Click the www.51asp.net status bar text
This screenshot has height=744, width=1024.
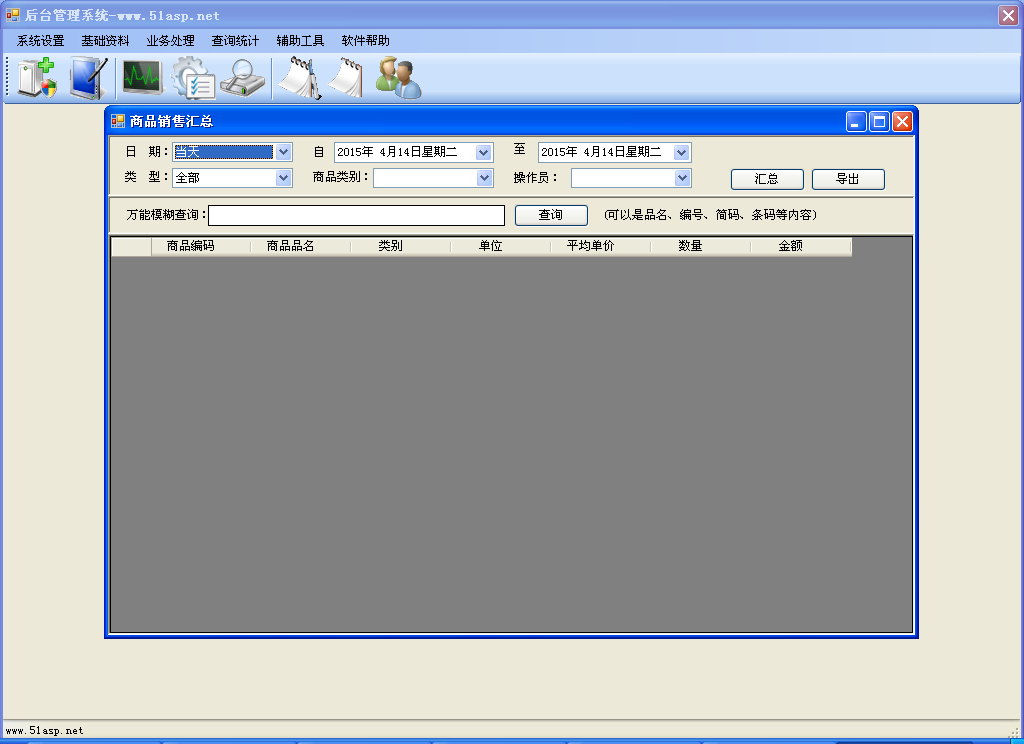(x=44, y=730)
